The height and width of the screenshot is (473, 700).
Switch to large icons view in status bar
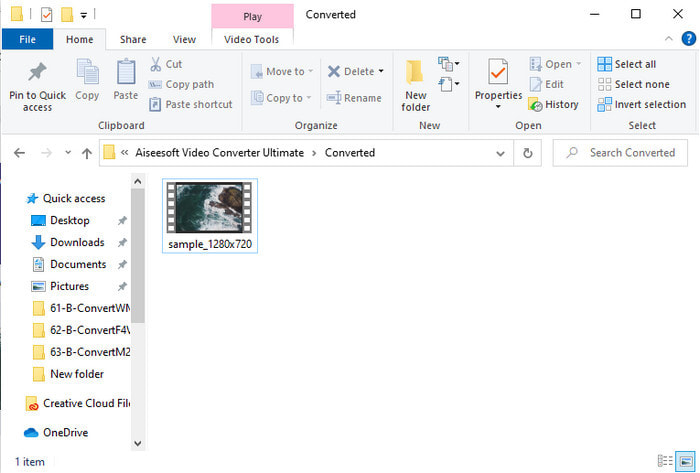coord(686,461)
